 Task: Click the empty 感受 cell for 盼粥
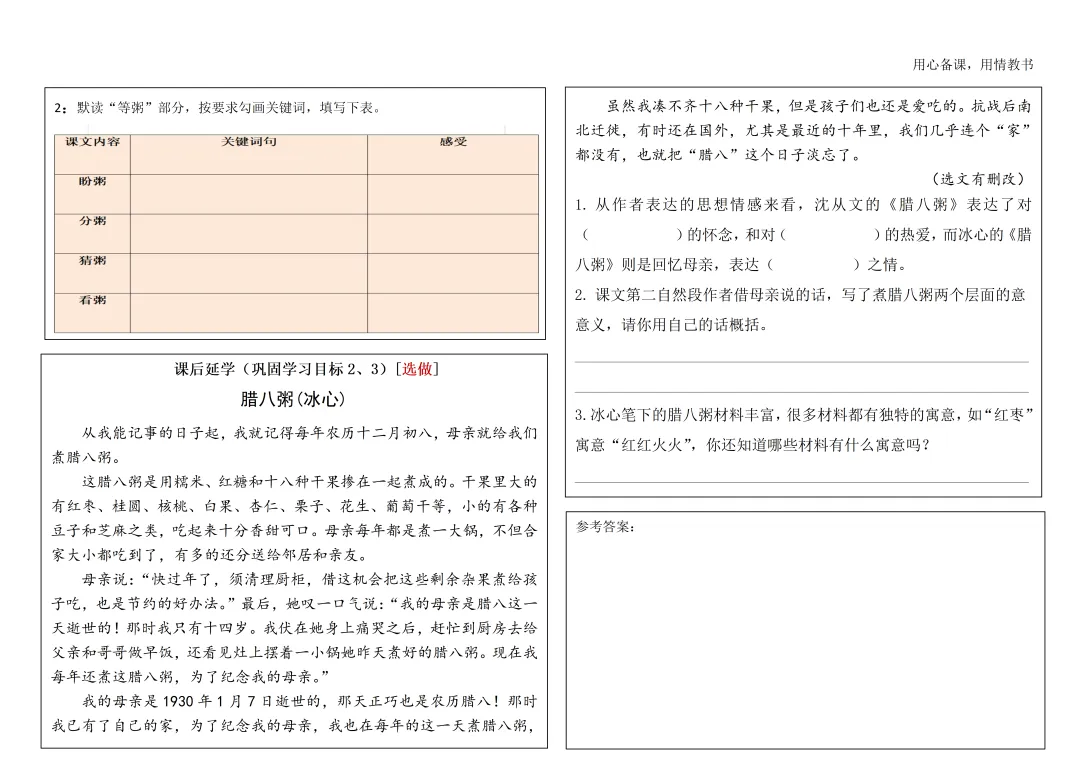point(453,194)
